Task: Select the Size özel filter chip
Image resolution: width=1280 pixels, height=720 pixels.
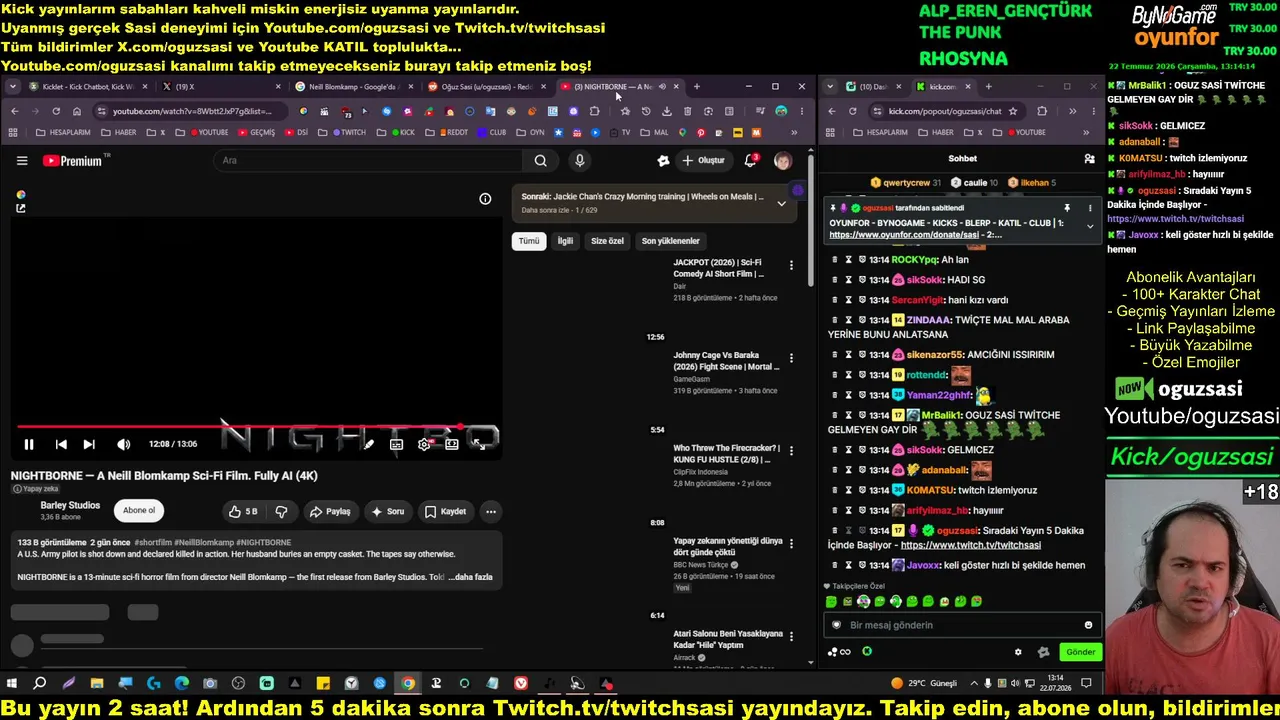Action: [x=607, y=241]
